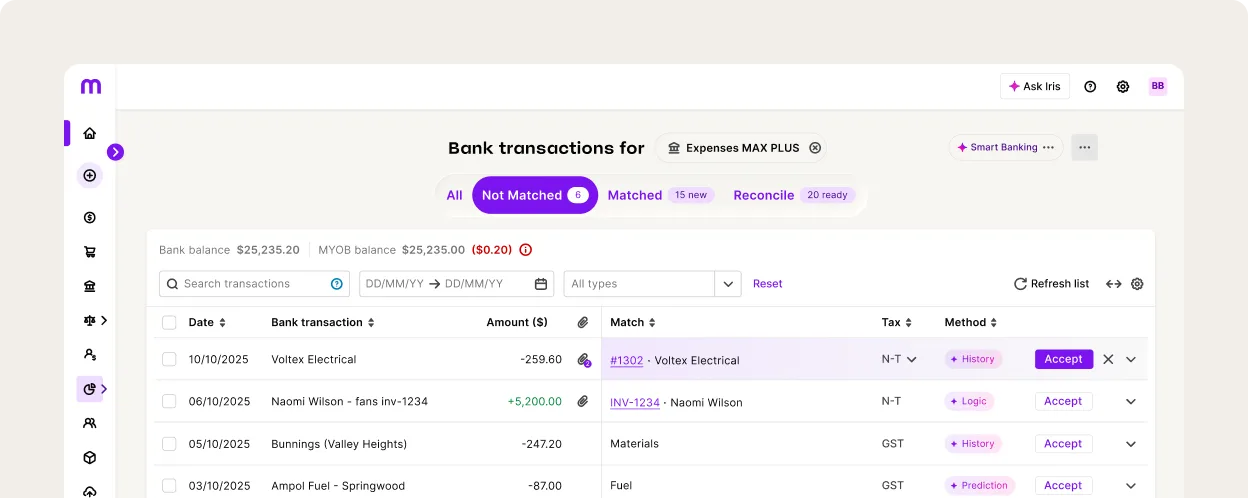The image size is (1248, 498).
Task: Tick the Bunnings (Valley Heights) row checkbox
Action: (x=169, y=444)
